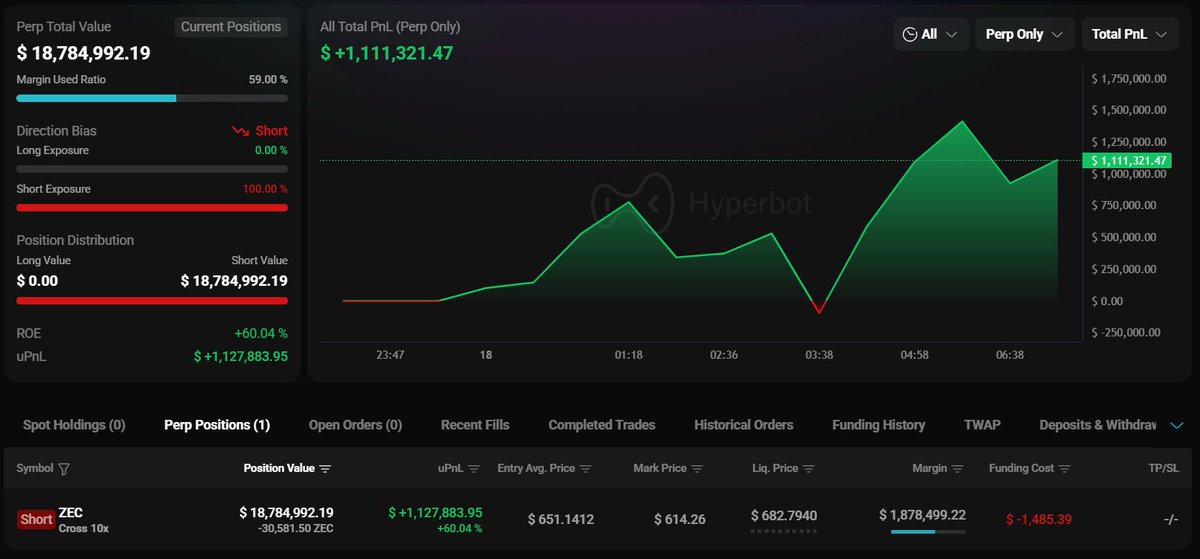This screenshot has height=559, width=1200.
Task: Click the red Short Exposure bar
Action: 152,208
